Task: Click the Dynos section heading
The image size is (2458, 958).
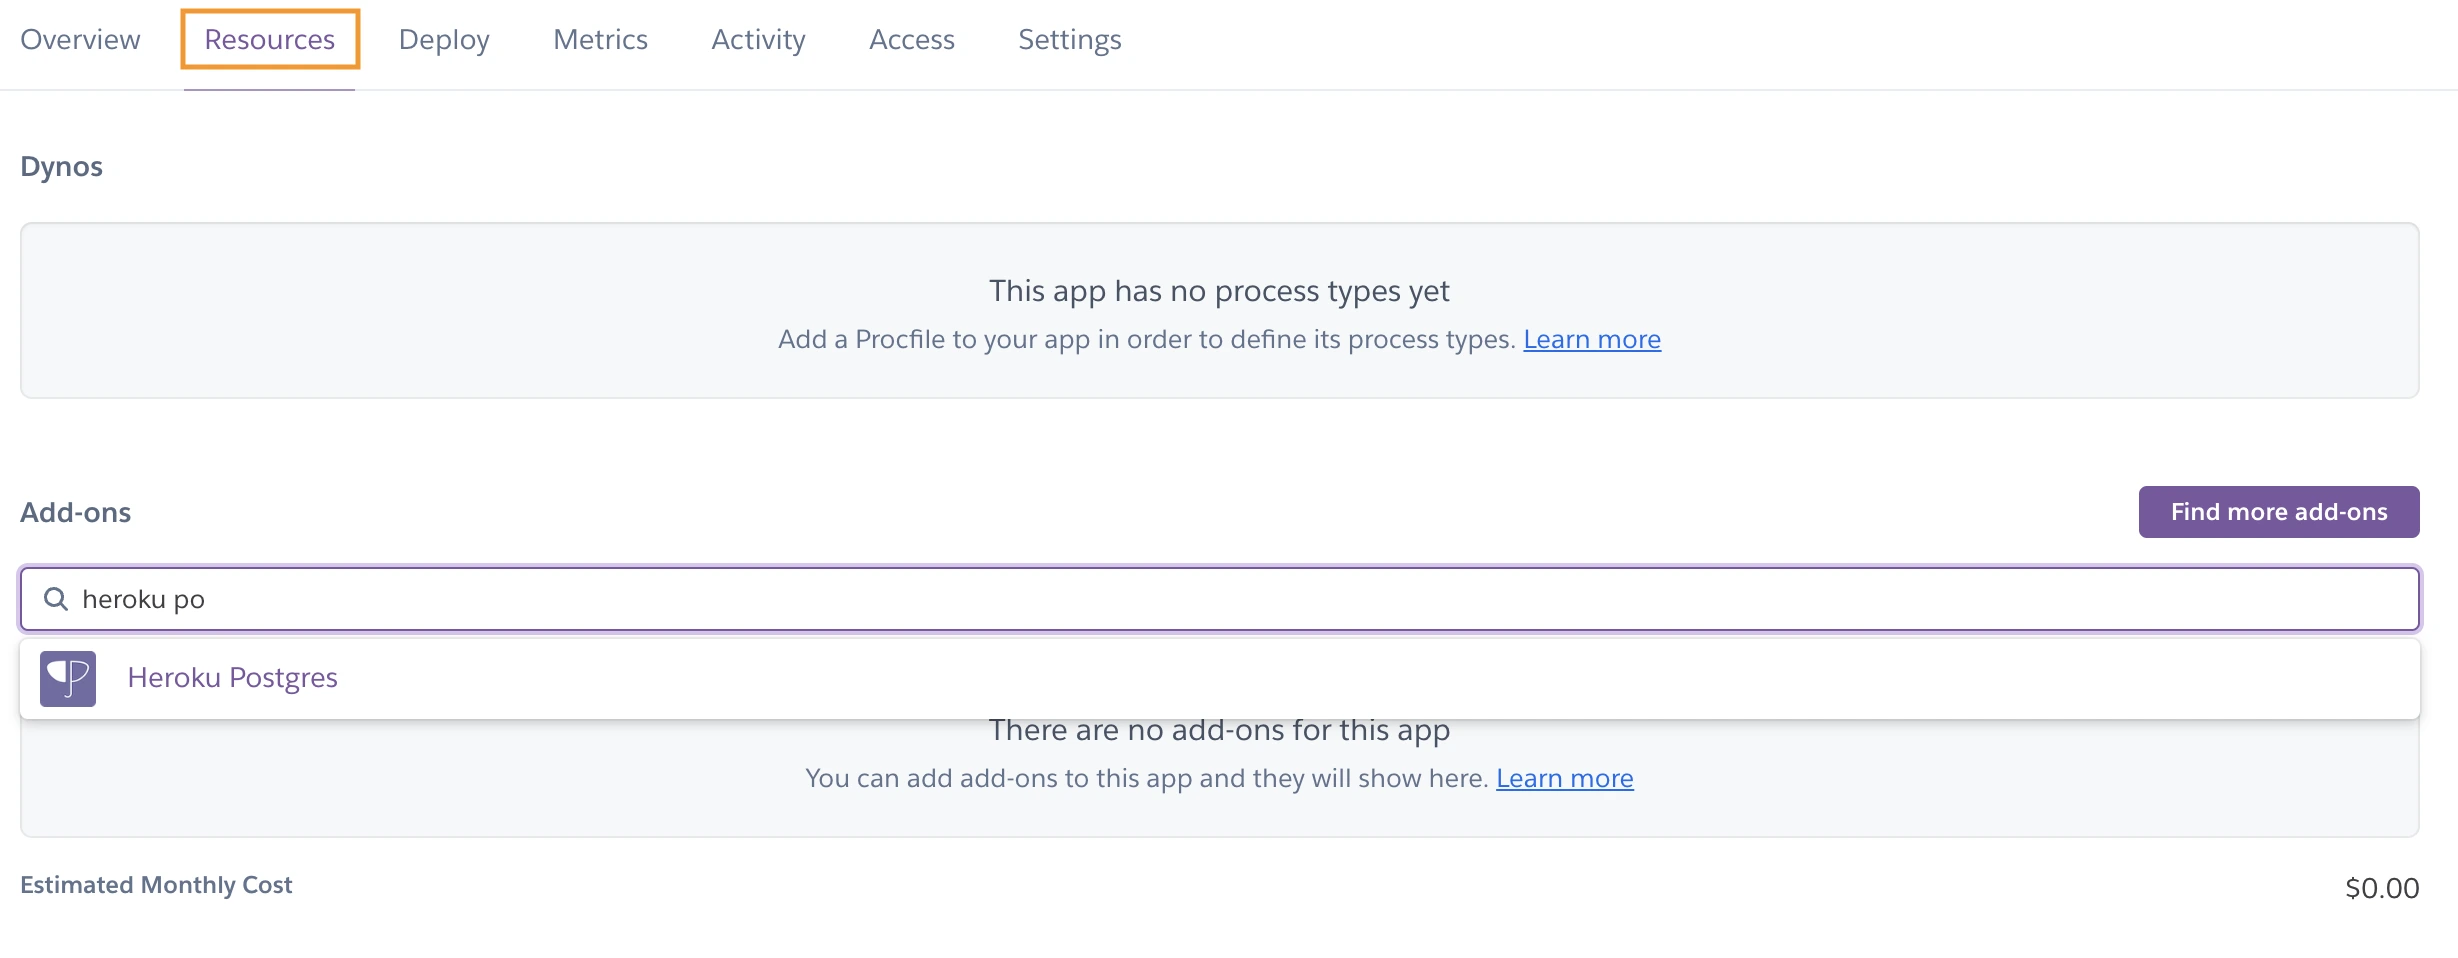Action: point(61,166)
